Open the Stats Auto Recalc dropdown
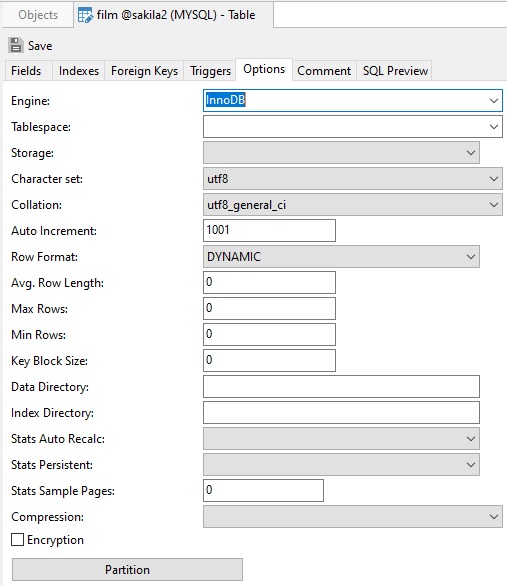 click(341, 438)
